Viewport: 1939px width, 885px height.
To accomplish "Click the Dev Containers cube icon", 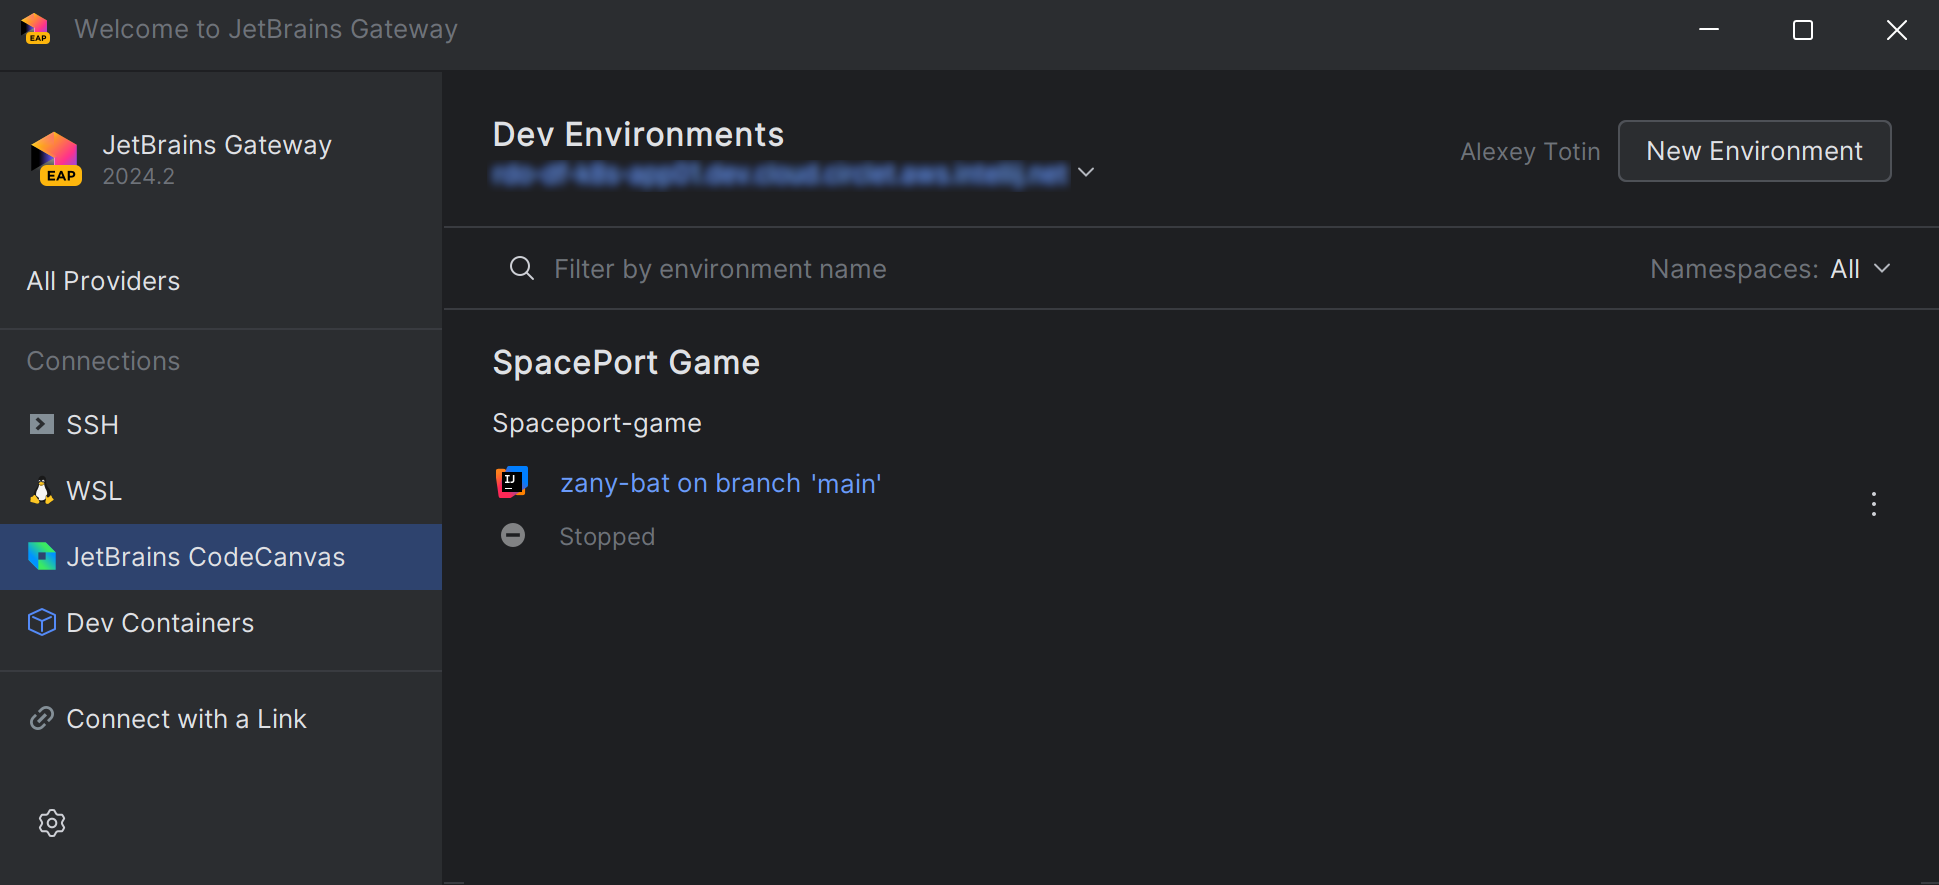I will (41, 623).
